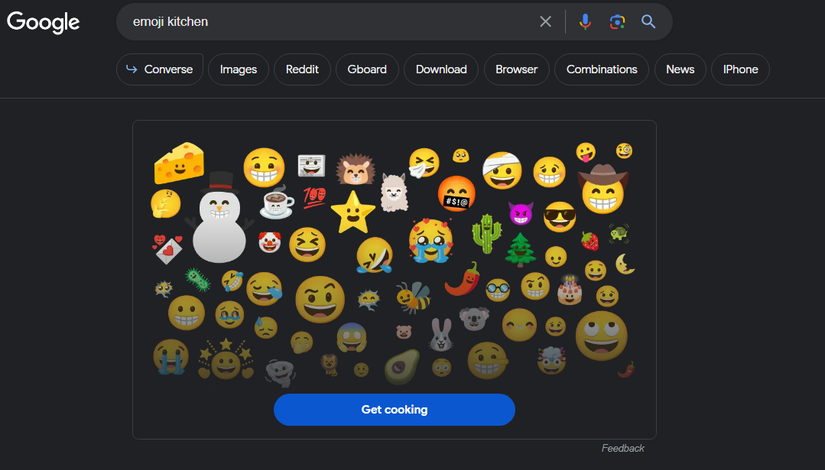
Task: Click the turtle emoji
Action: pyautogui.click(x=619, y=232)
